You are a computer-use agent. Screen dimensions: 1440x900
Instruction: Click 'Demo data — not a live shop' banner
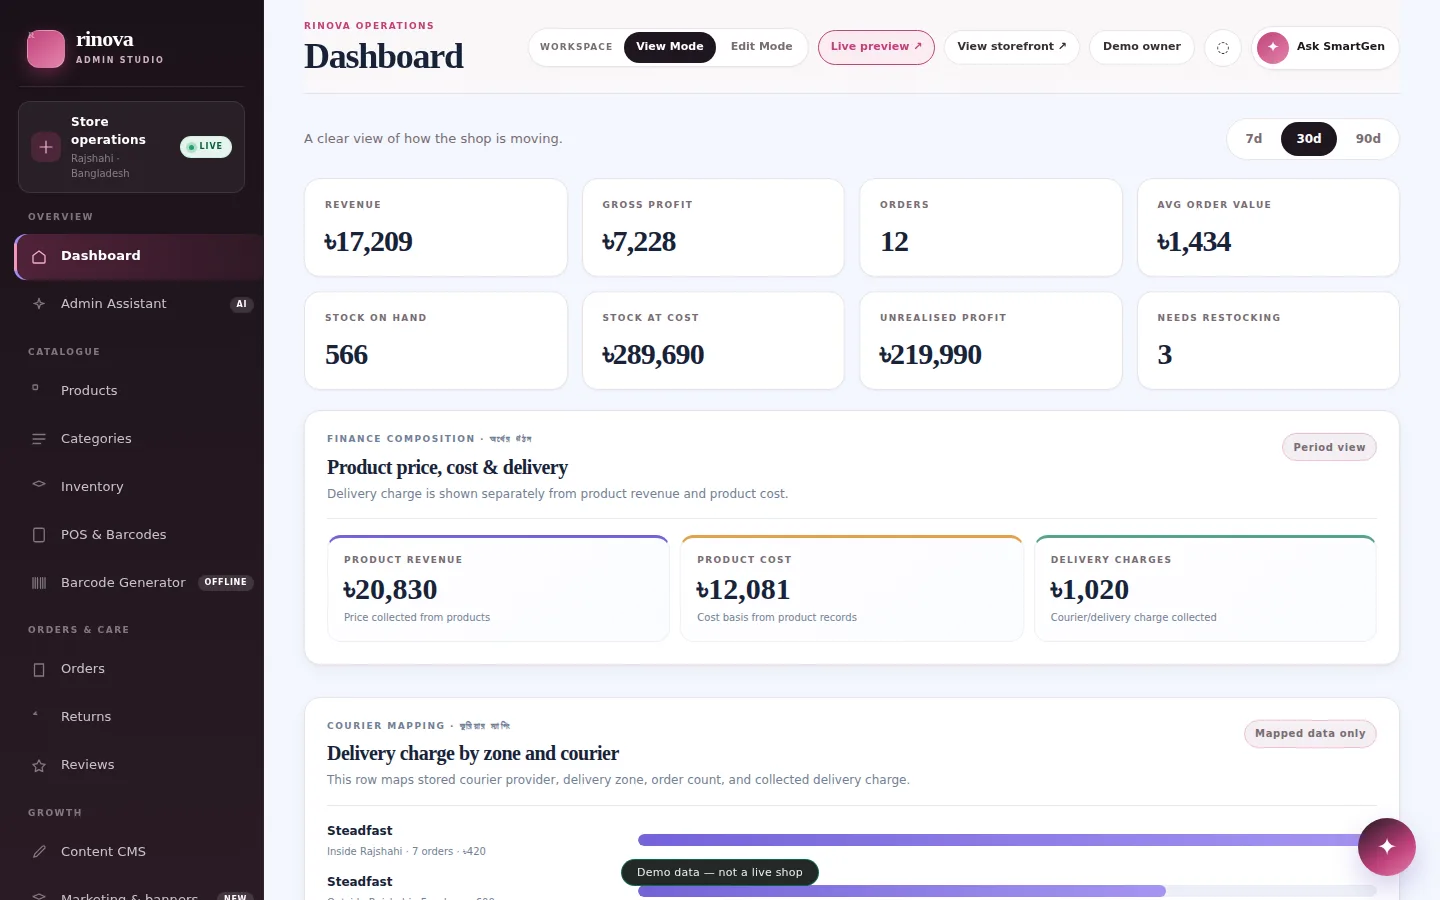(720, 873)
